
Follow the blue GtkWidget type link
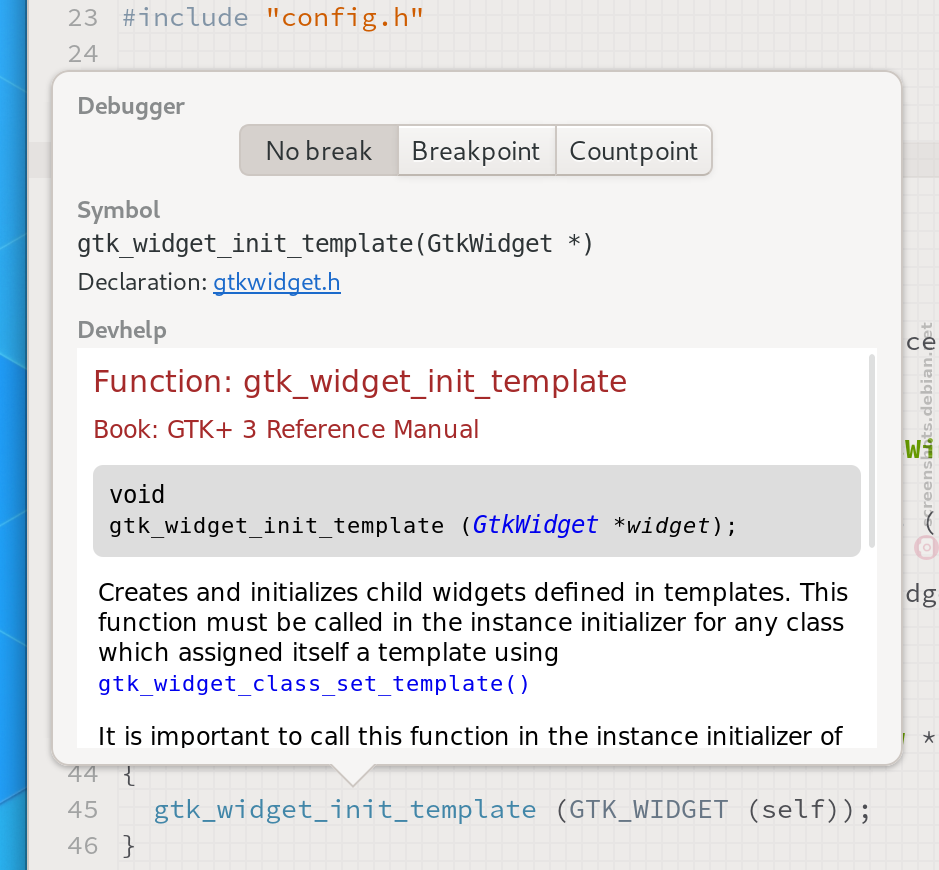click(535, 525)
